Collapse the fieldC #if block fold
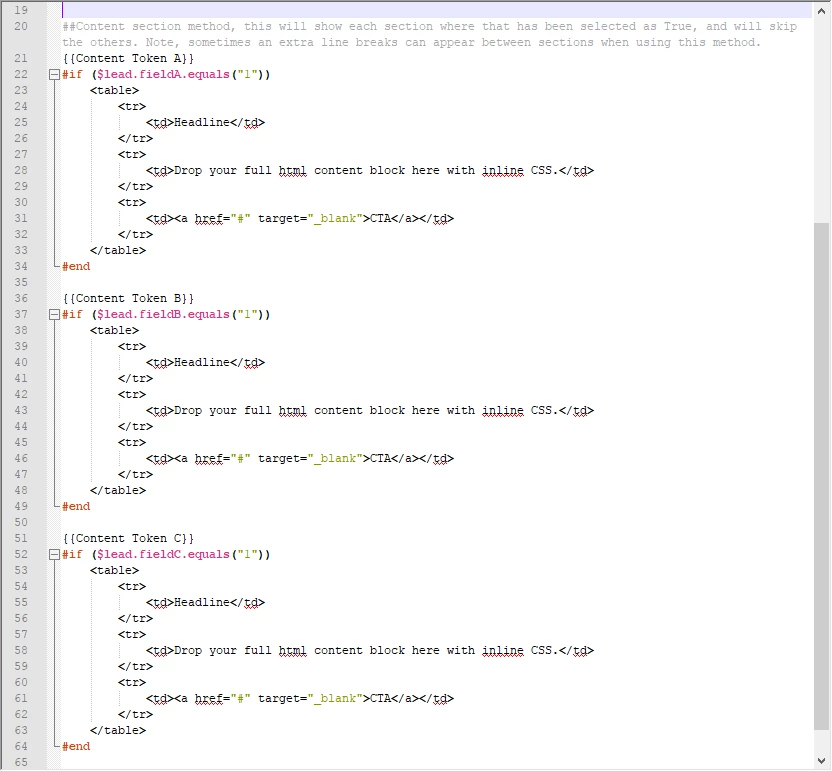The height and width of the screenshot is (771, 832). 54,555
